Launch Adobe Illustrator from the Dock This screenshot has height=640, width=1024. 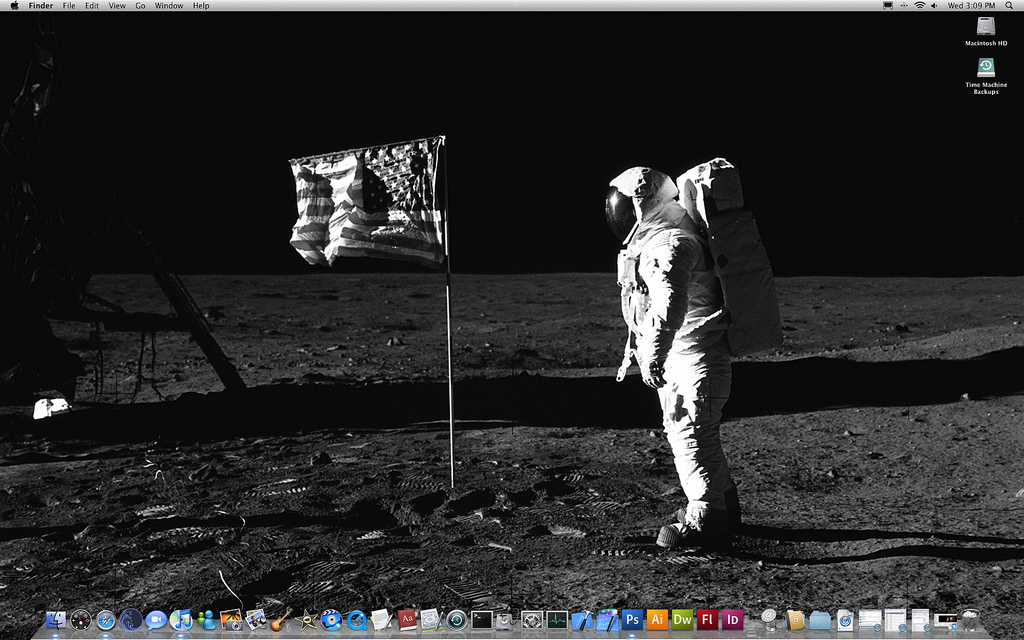click(x=657, y=620)
